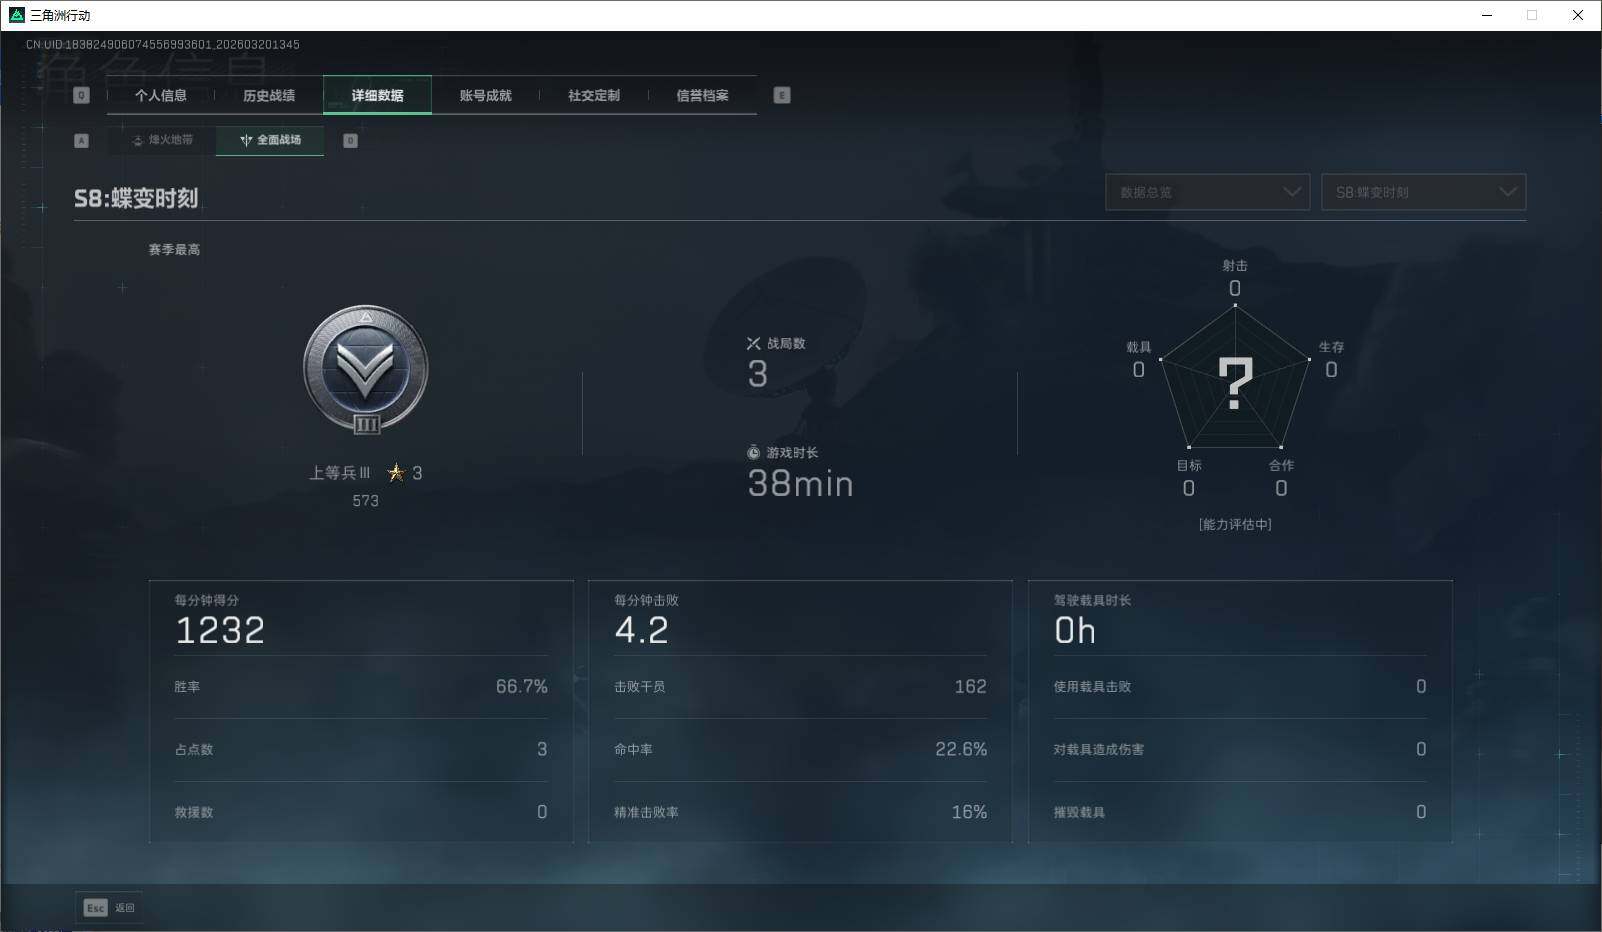
Task: Click the 命中率 22.6% row
Action: click(800, 749)
